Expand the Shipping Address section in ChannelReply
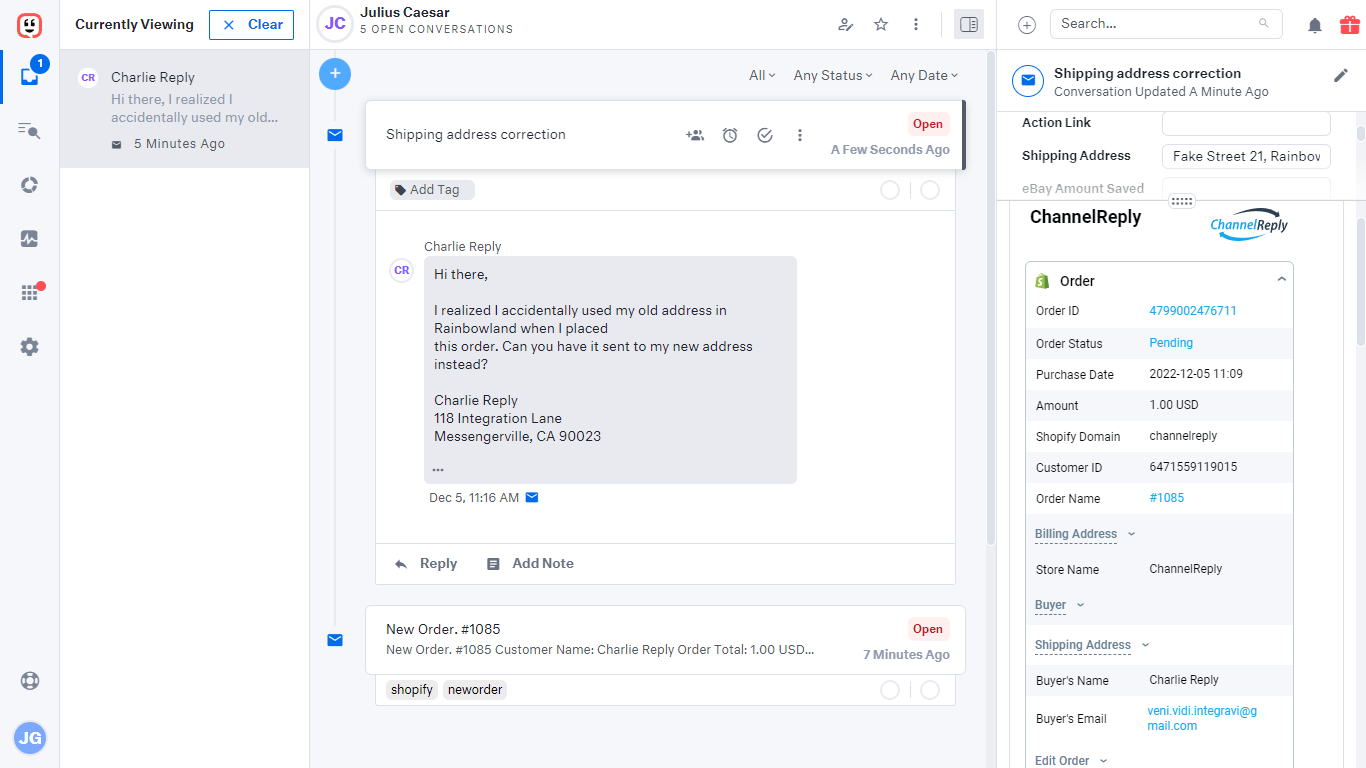Image resolution: width=1366 pixels, height=768 pixels. [x=1092, y=645]
